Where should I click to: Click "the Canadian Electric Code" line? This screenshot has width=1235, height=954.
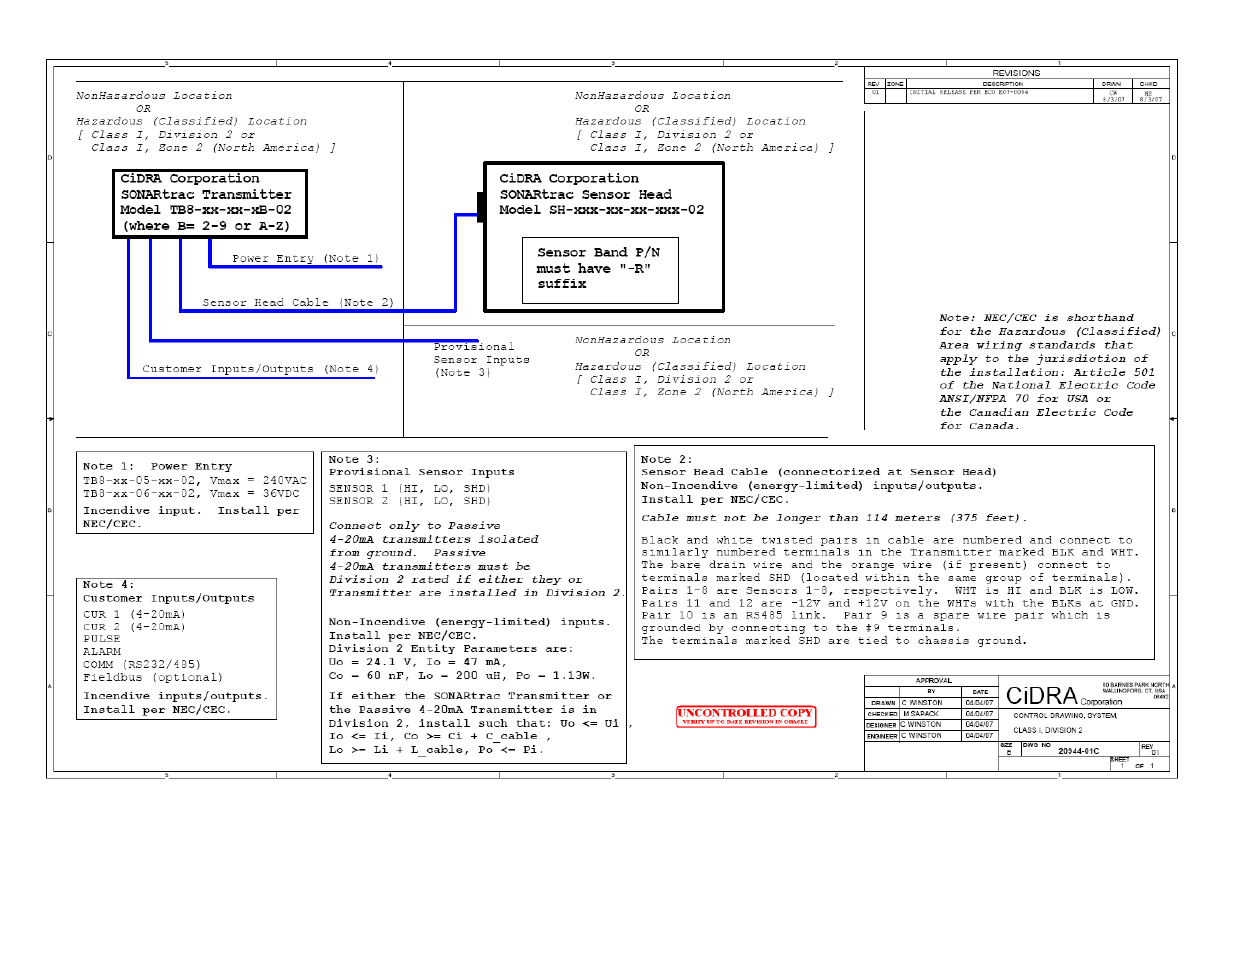point(1037,412)
